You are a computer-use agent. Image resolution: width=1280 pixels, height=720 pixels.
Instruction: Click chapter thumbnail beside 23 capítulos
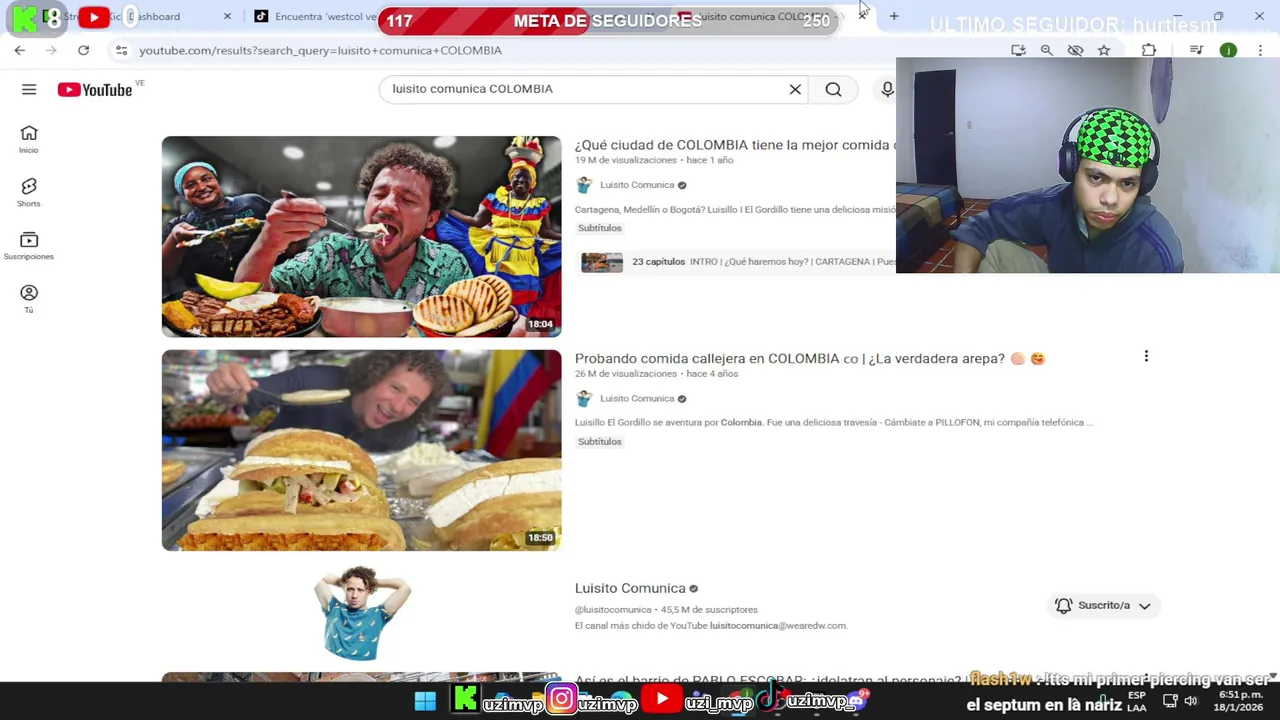(602, 262)
